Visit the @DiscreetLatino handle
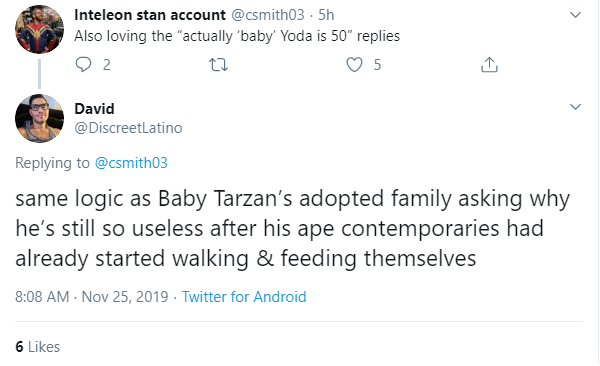Screen dimensions: 600x366 [128, 127]
